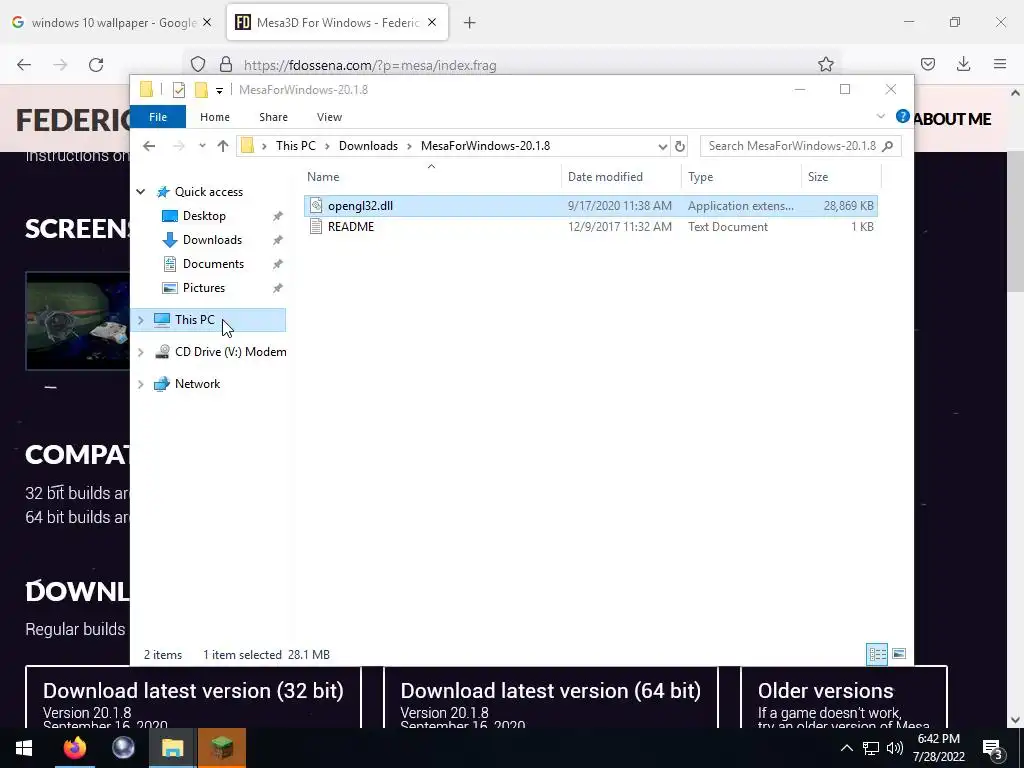Open the Windows Start menu

(24, 748)
